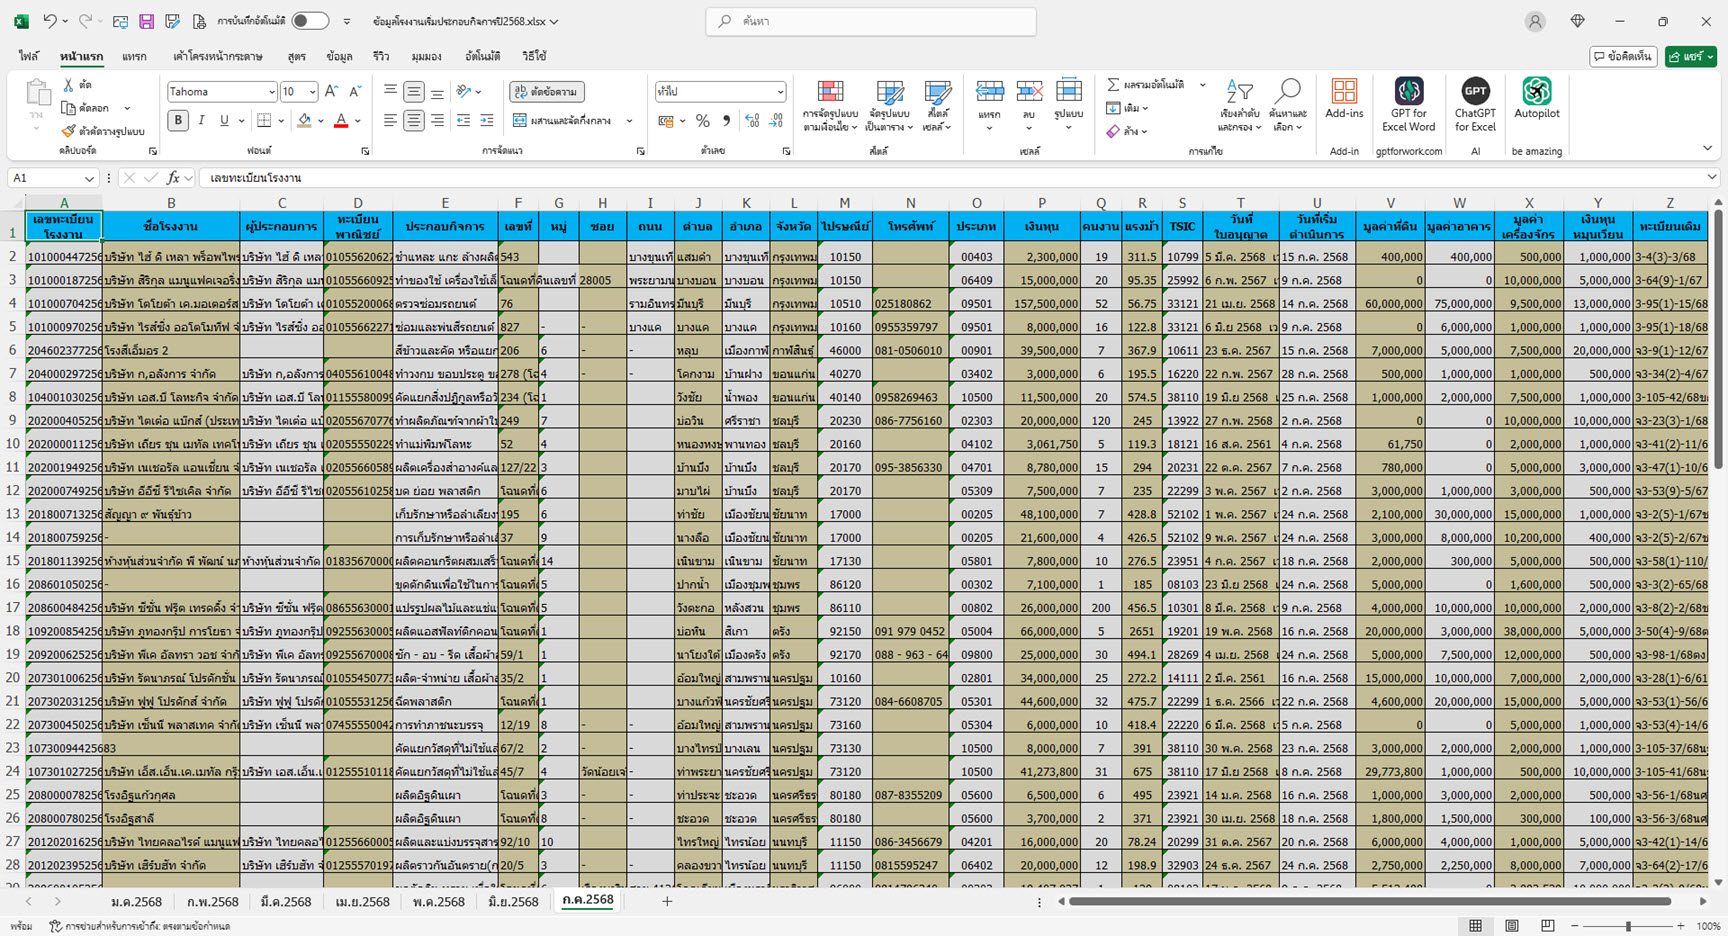The image size is (1728, 936).
Task: Click the search box
Action: point(871,21)
